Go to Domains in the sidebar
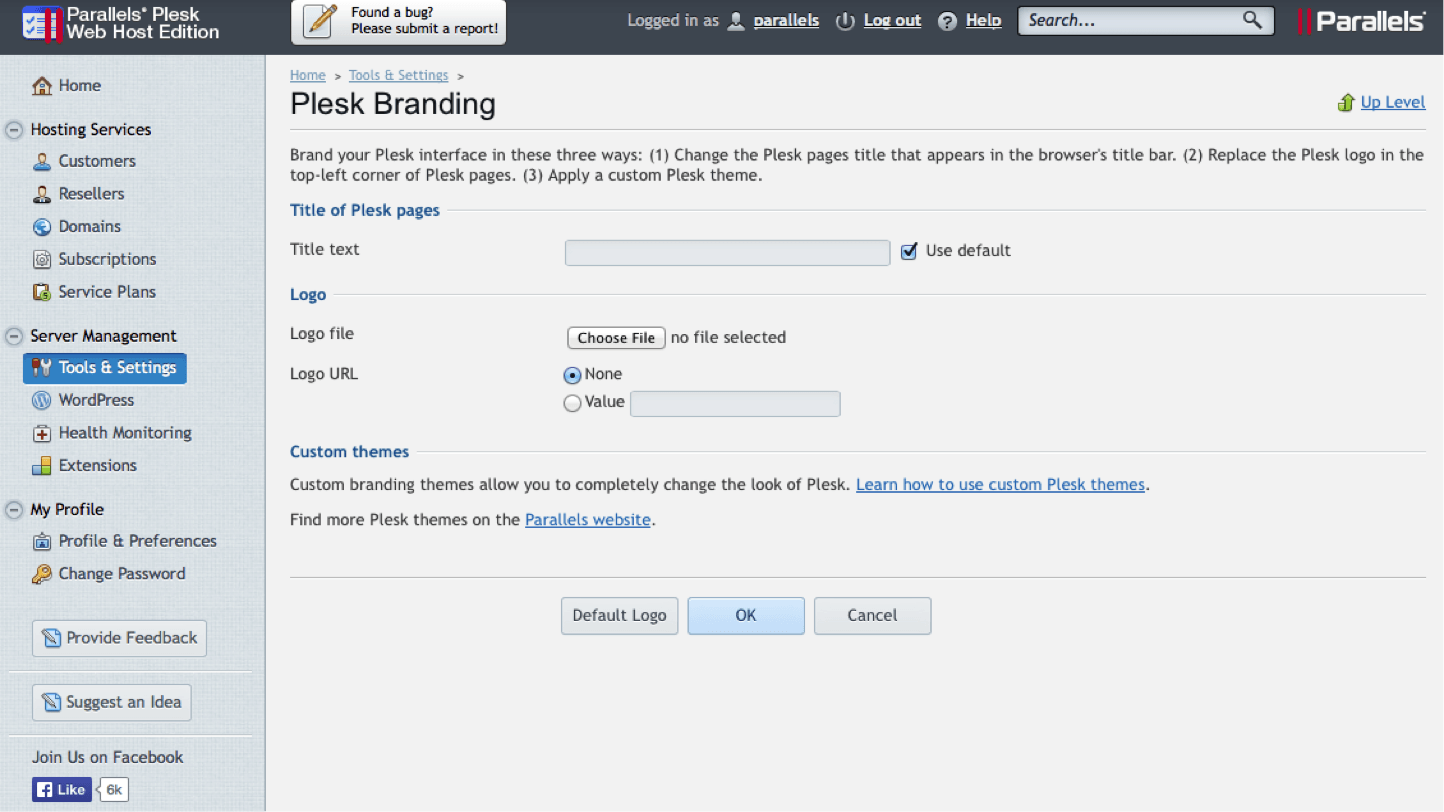 point(89,227)
